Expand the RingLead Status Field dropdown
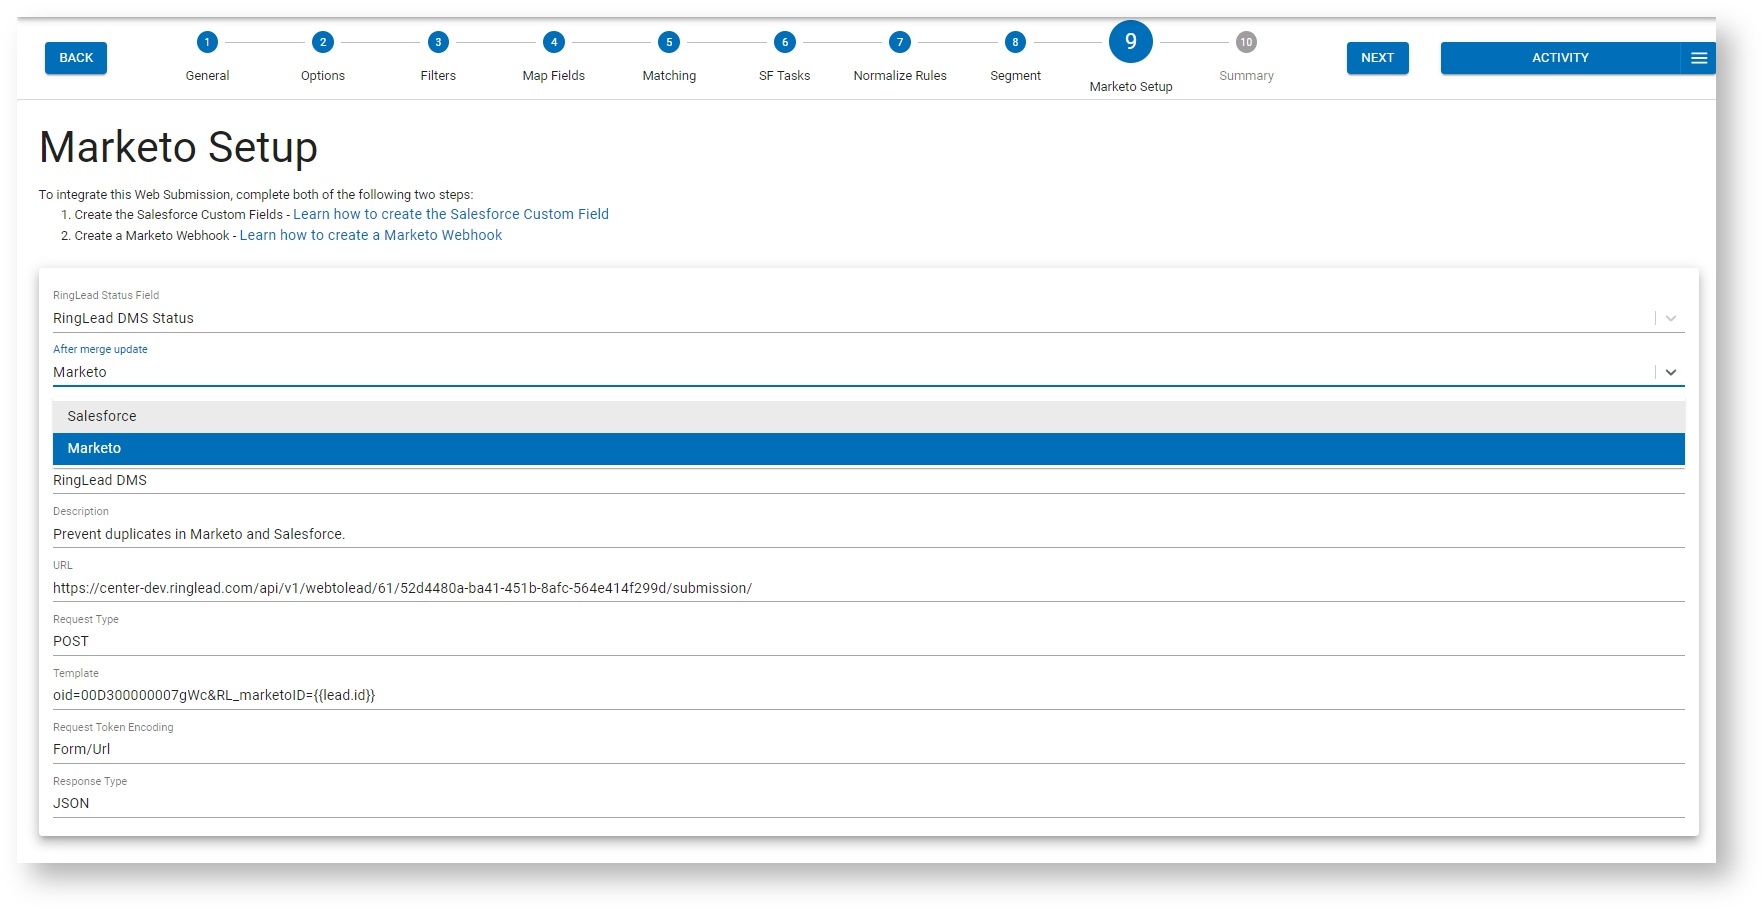This screenshot has width=1764, height=911. tap(1669, 318)
